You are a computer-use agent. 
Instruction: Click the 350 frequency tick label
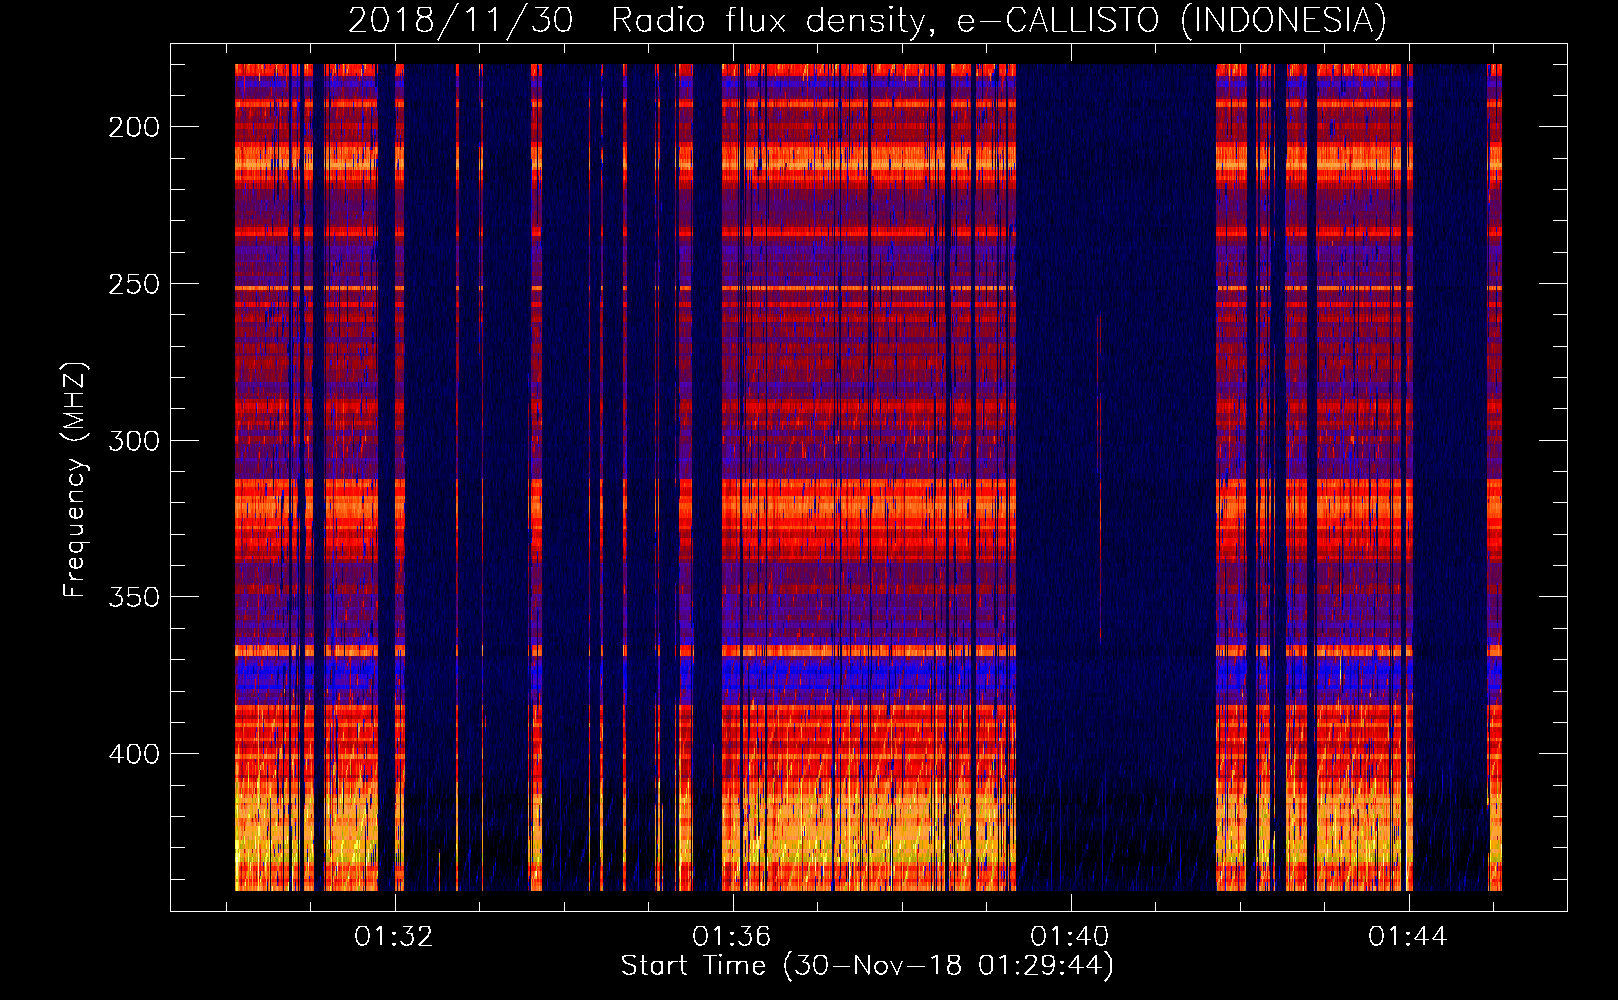134,597
